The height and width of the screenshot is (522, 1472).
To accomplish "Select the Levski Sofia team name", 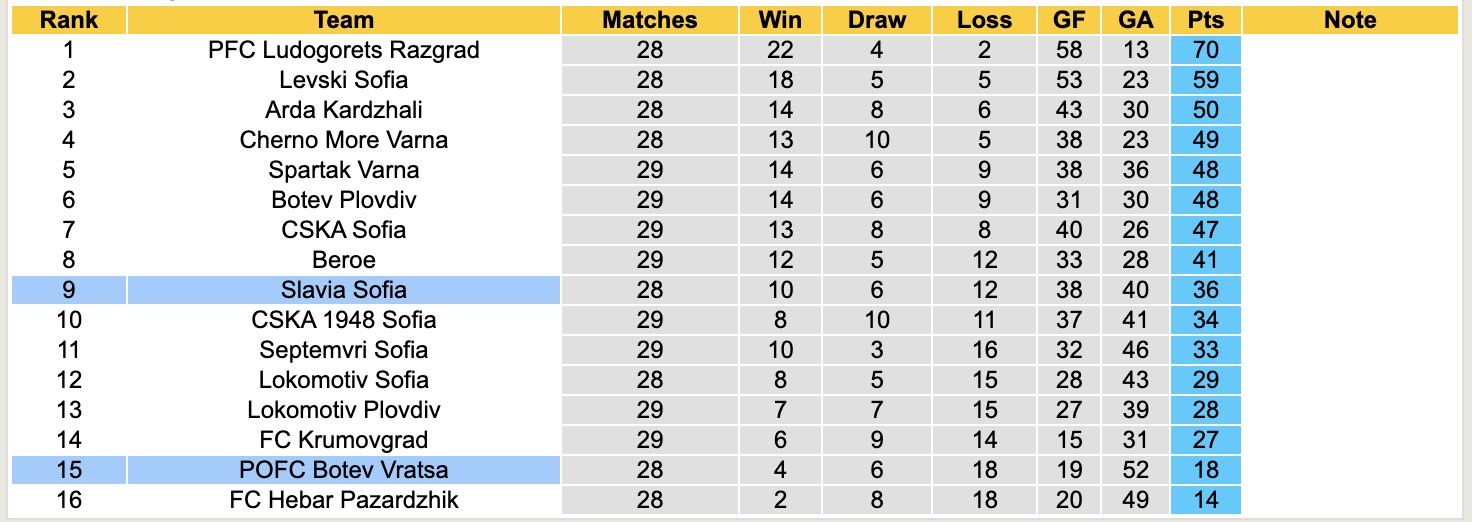I will pyautogui.click(x=343, y=80).
